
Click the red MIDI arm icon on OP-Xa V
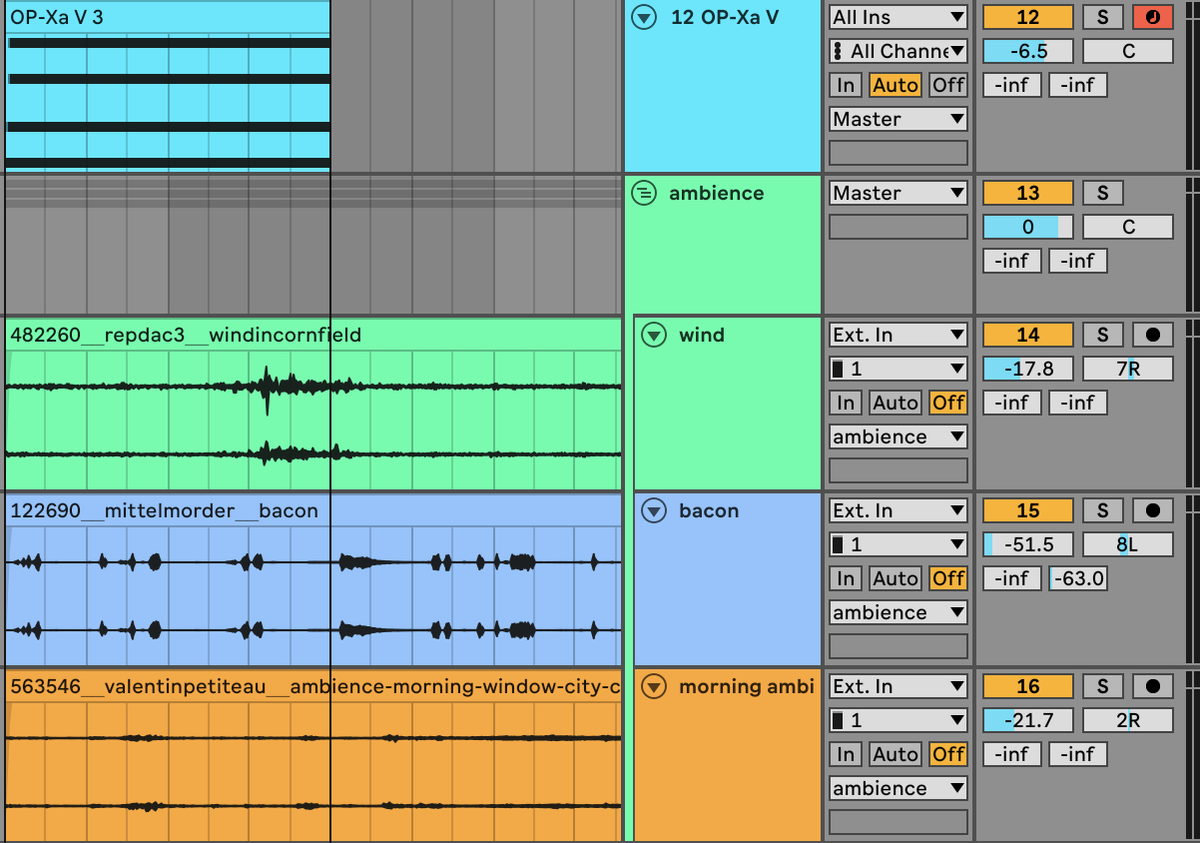1151,17
